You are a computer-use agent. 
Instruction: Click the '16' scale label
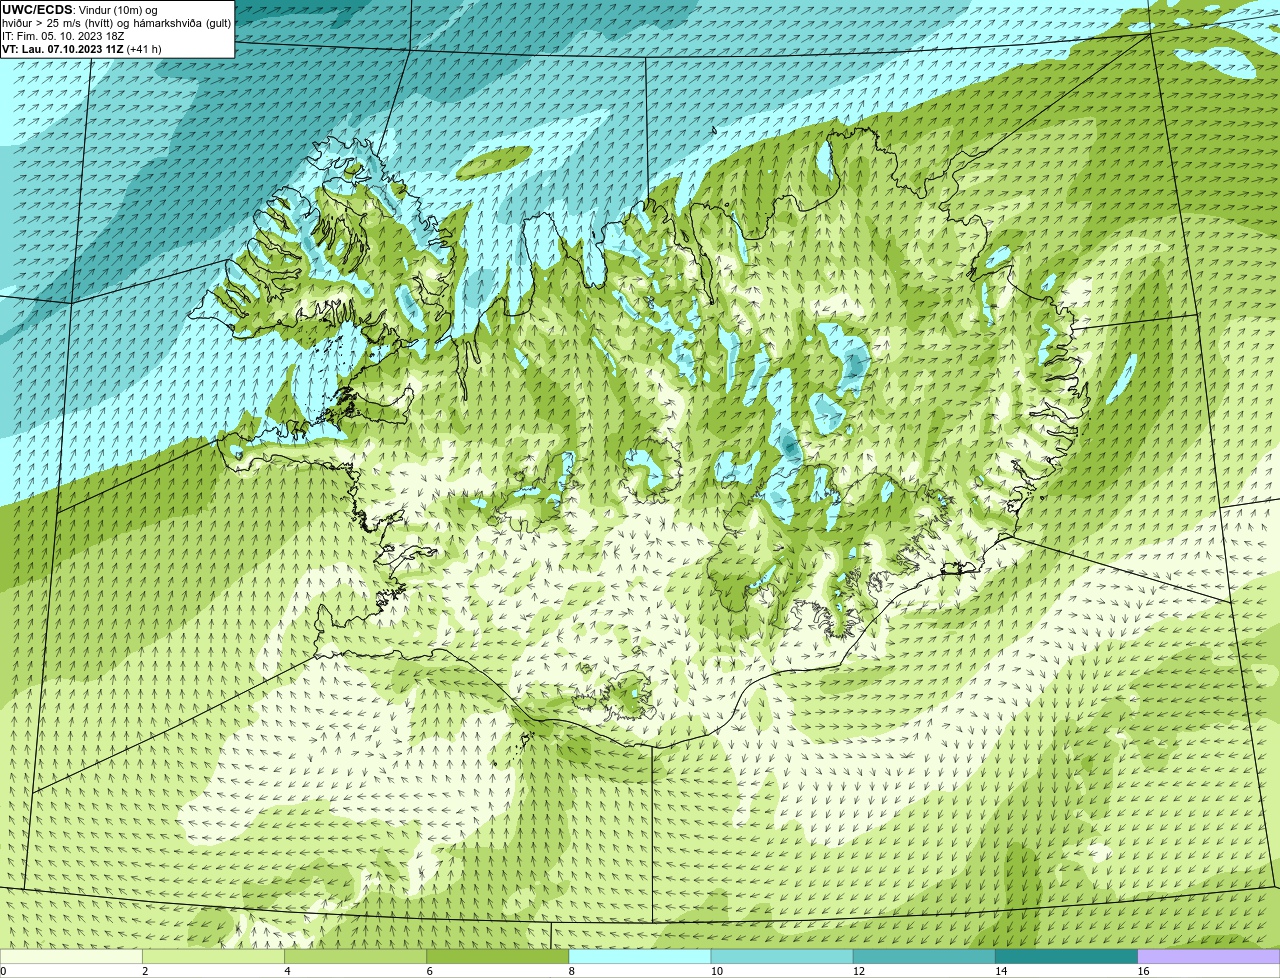(x=1143, y=971)
